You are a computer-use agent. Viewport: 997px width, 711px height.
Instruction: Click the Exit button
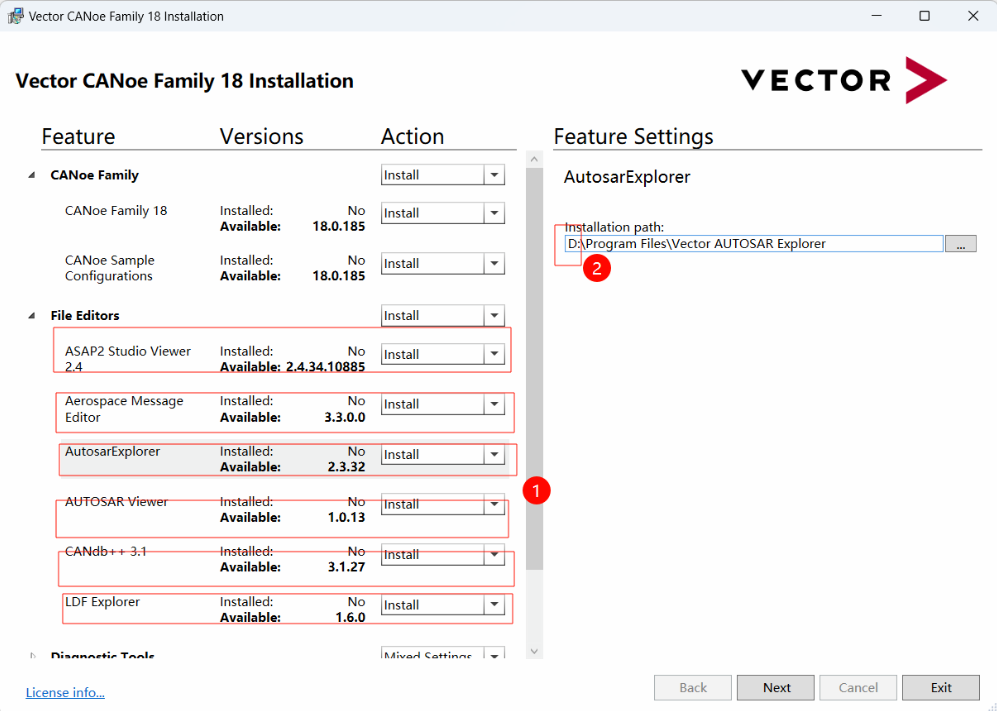(941, 687)
